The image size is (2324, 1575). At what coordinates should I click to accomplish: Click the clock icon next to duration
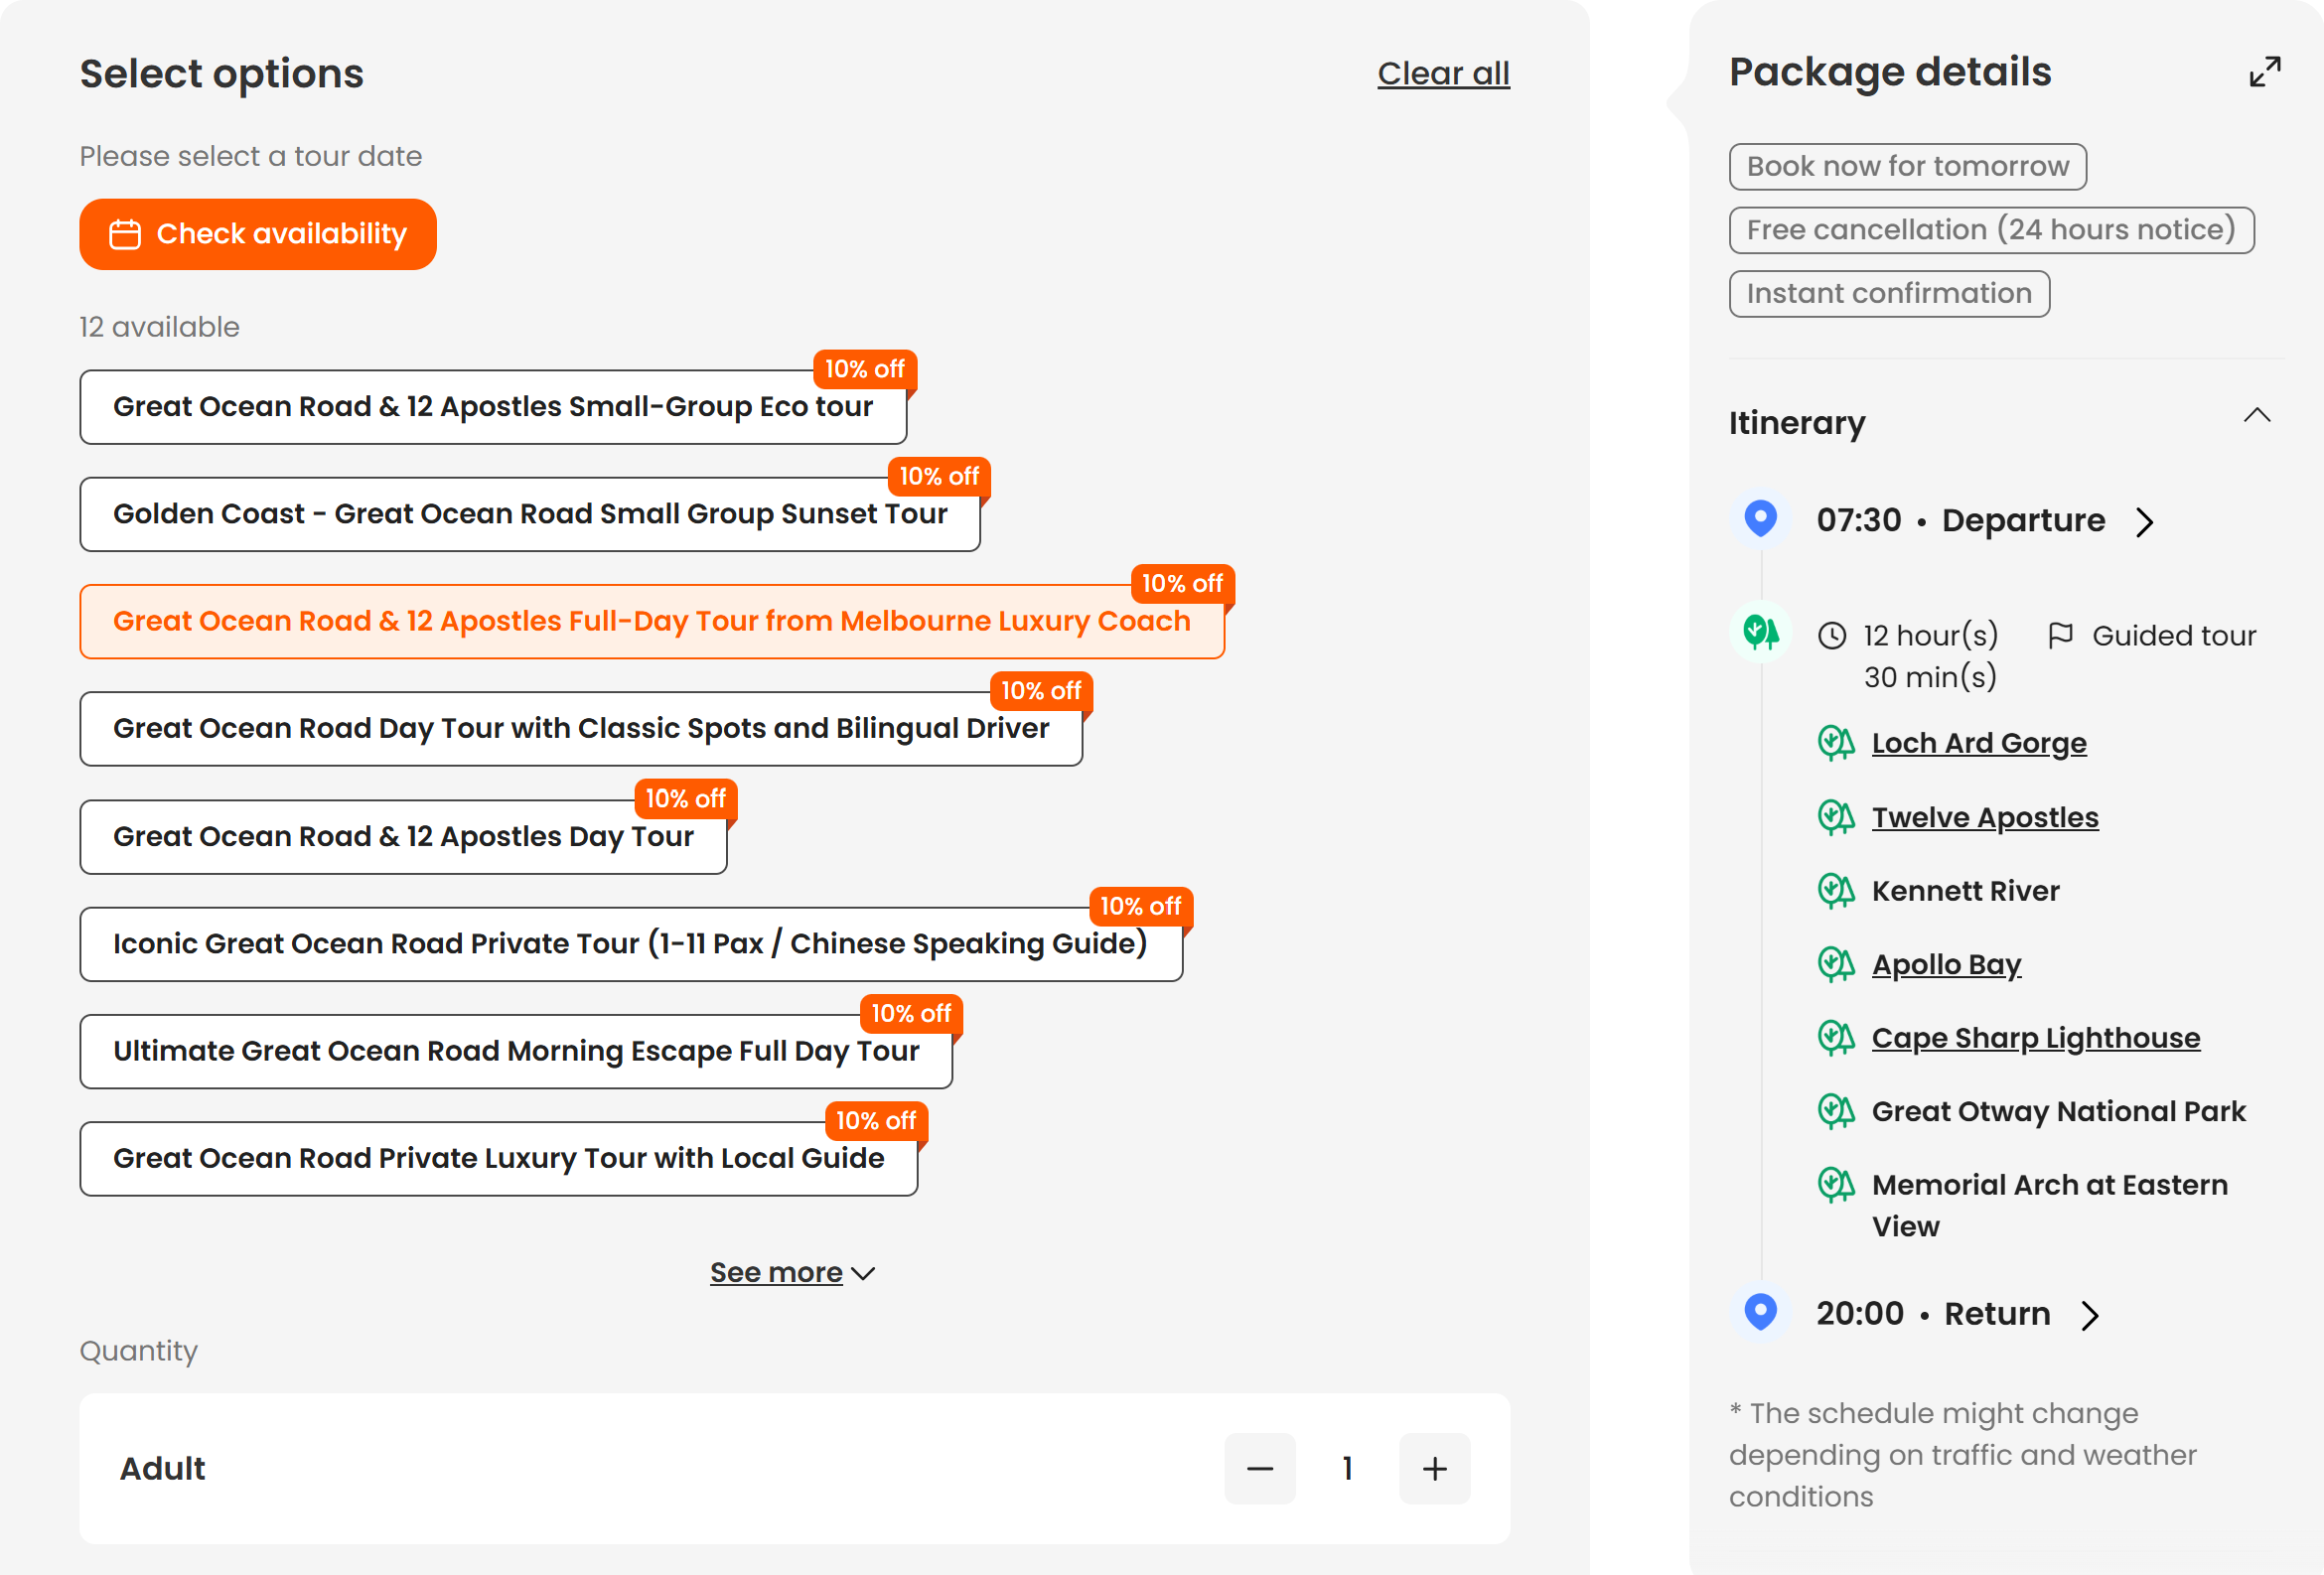[1831, 636]
